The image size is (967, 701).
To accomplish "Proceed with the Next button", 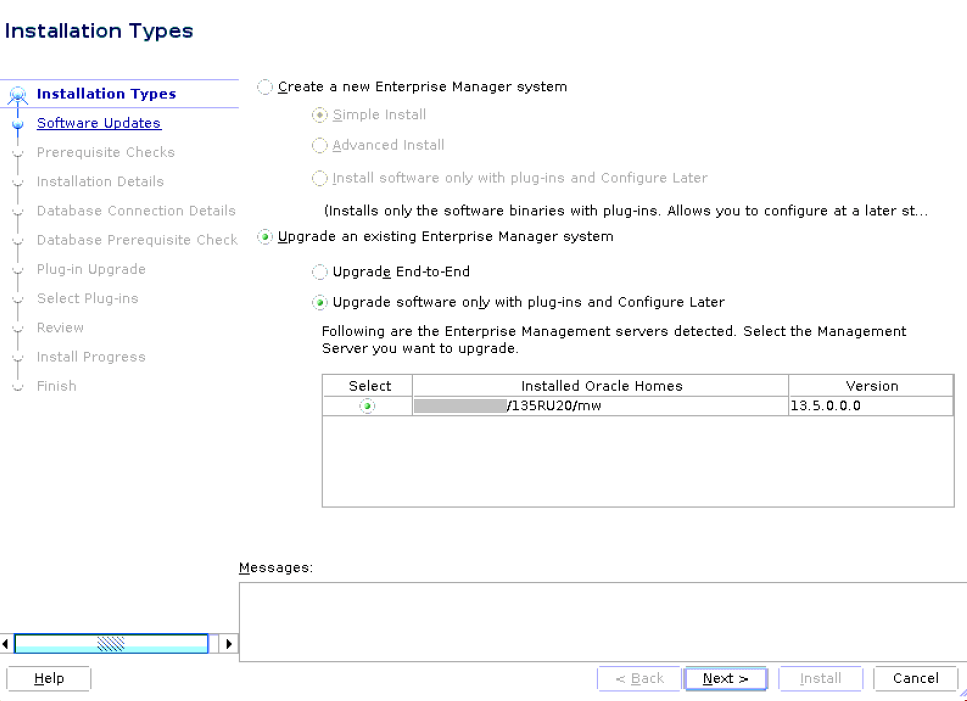I will click(726, 678).
